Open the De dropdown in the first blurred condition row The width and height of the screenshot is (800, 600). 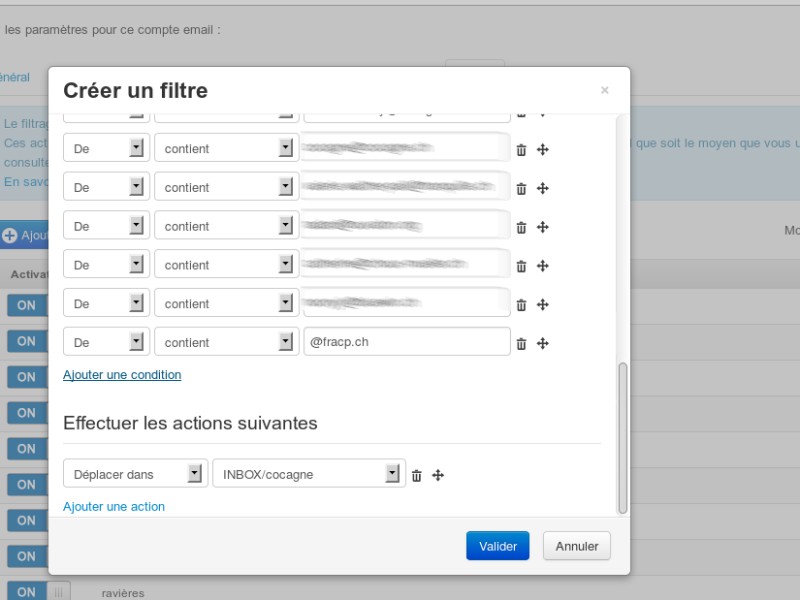coord(106,147)
